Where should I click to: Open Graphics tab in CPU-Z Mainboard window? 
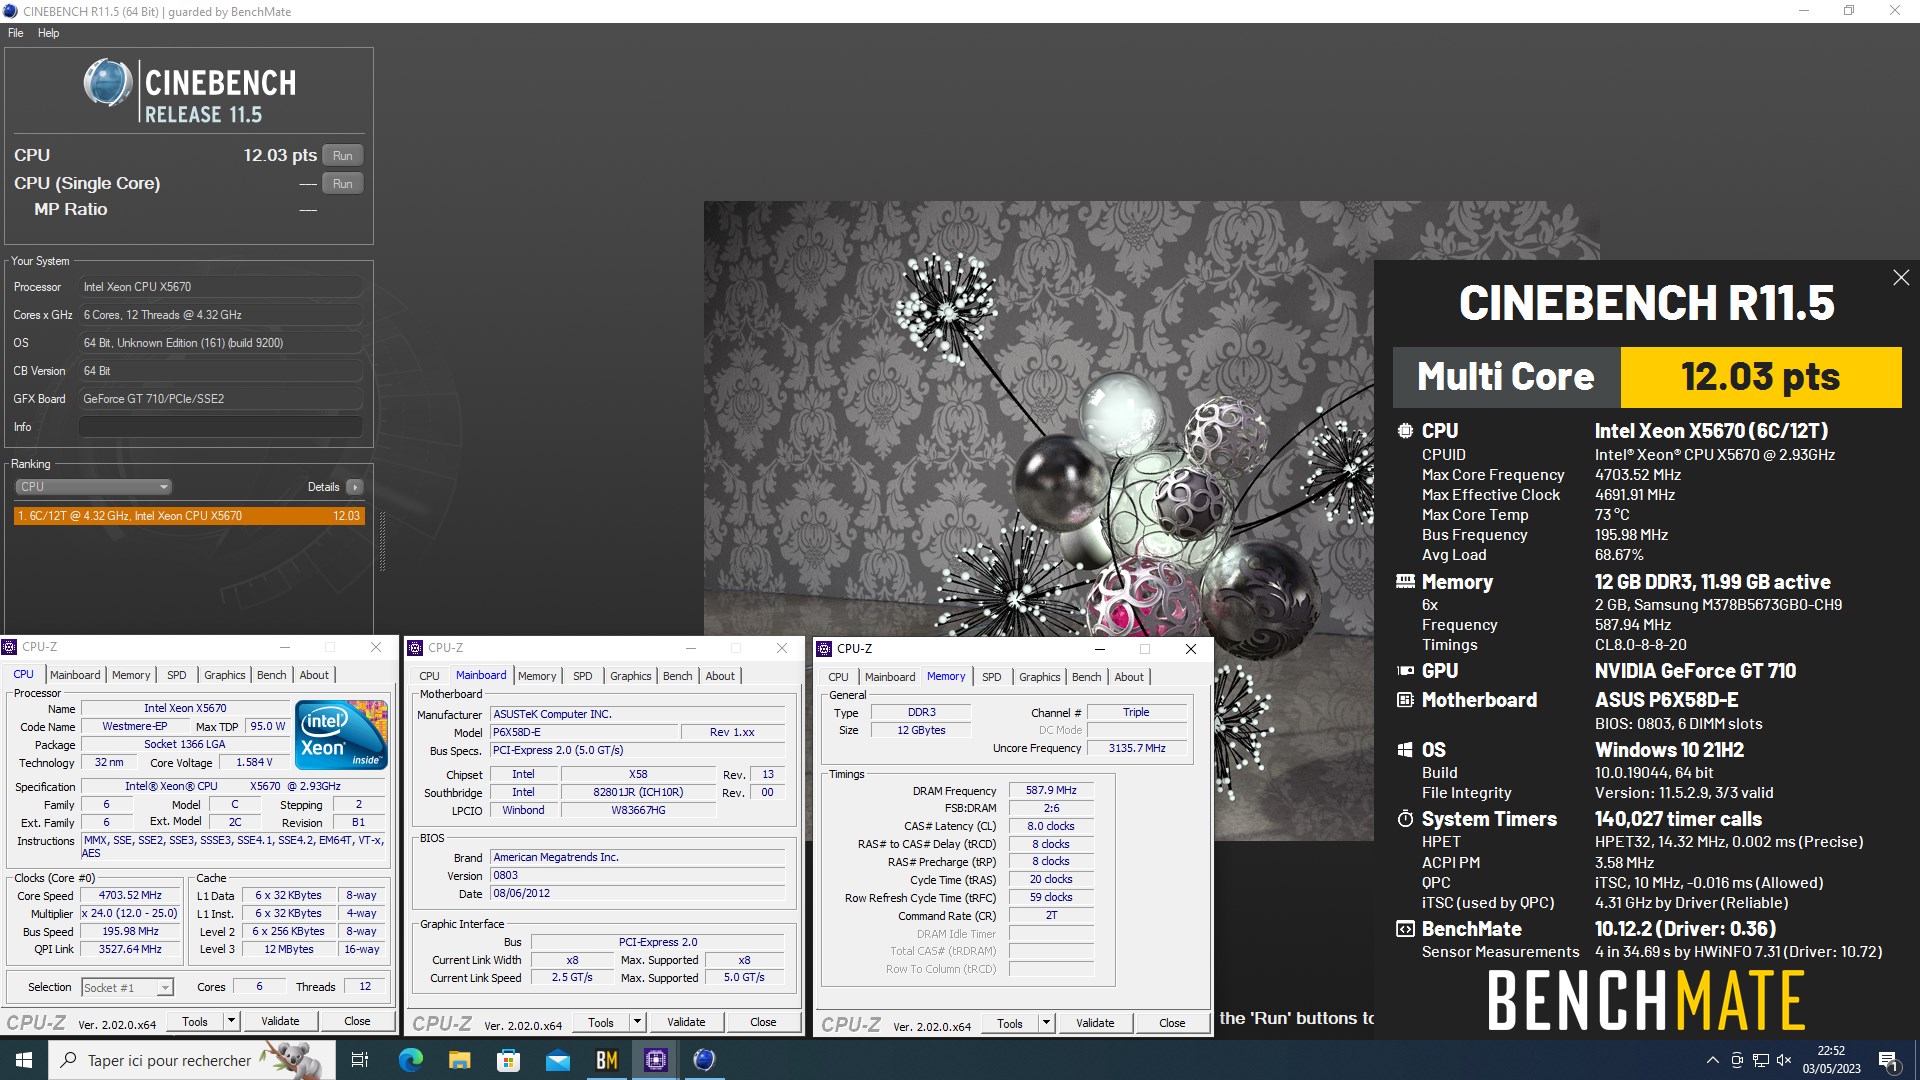pos(630,676)
